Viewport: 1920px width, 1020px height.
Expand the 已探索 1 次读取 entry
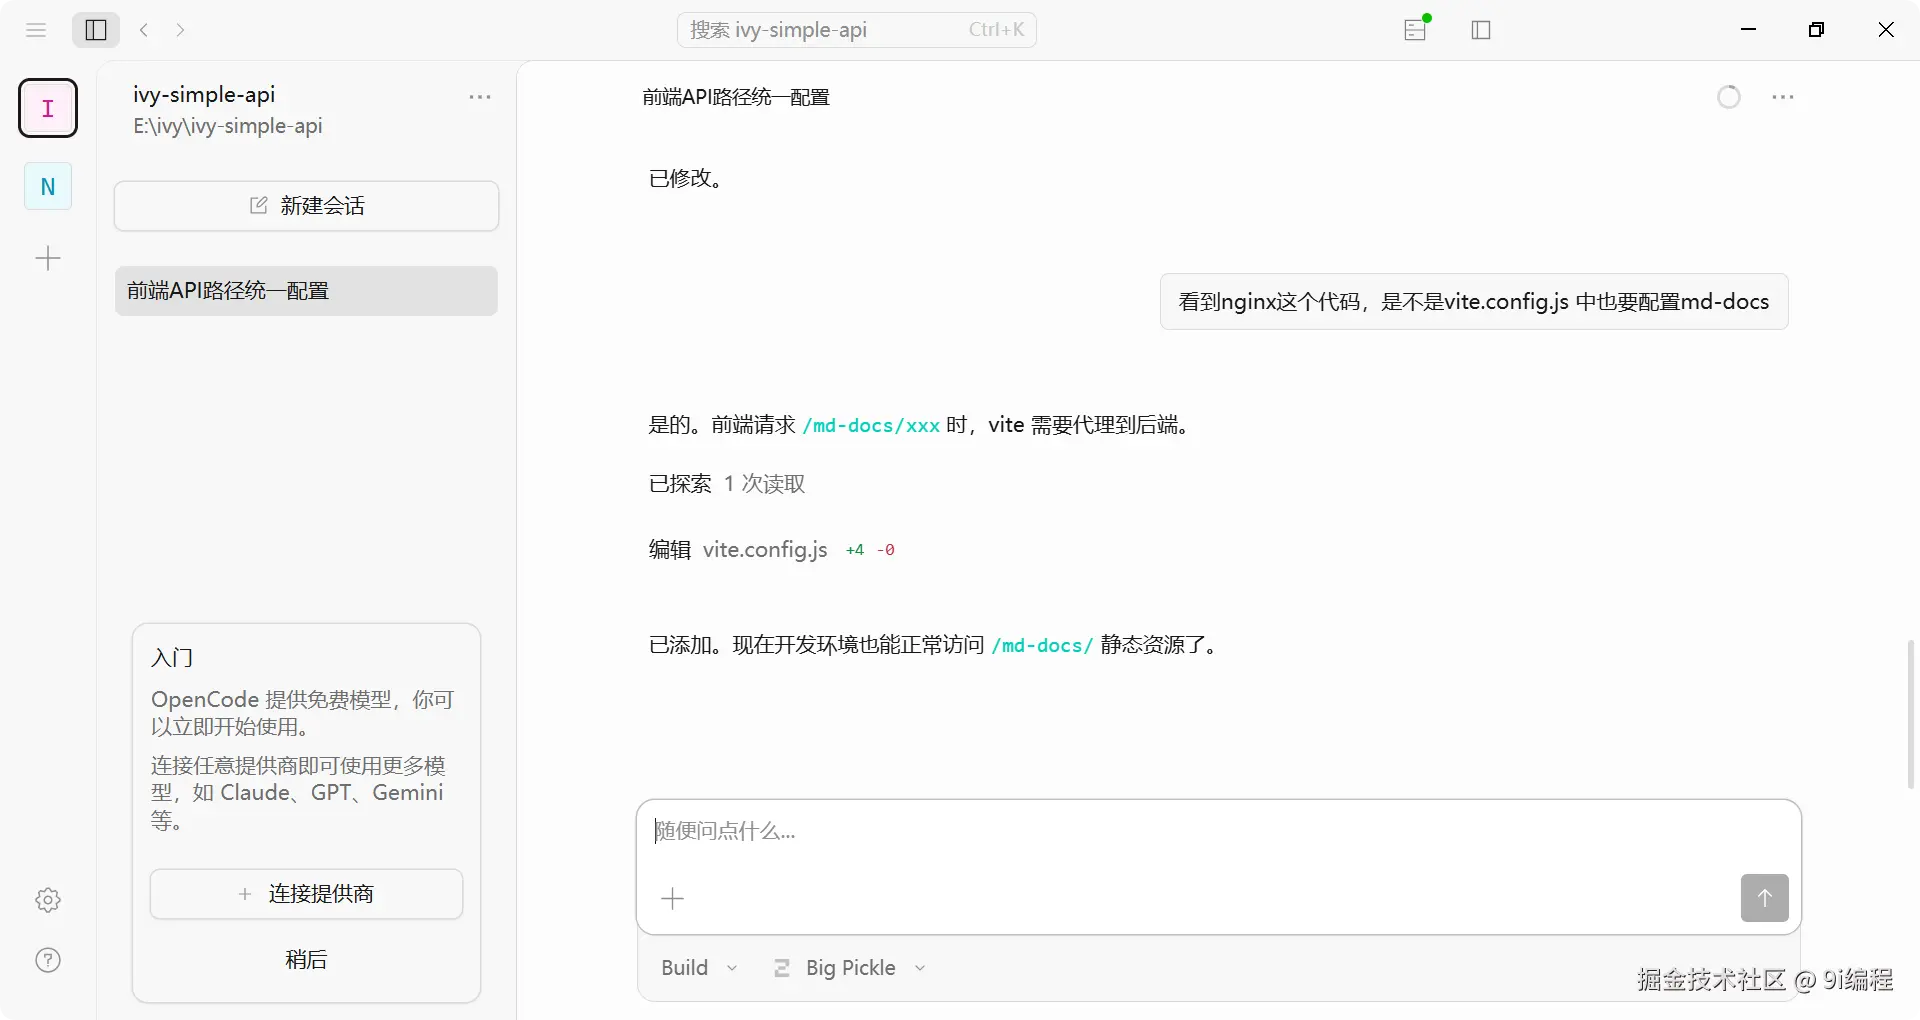pyautogui.click(x=727, y=484)
